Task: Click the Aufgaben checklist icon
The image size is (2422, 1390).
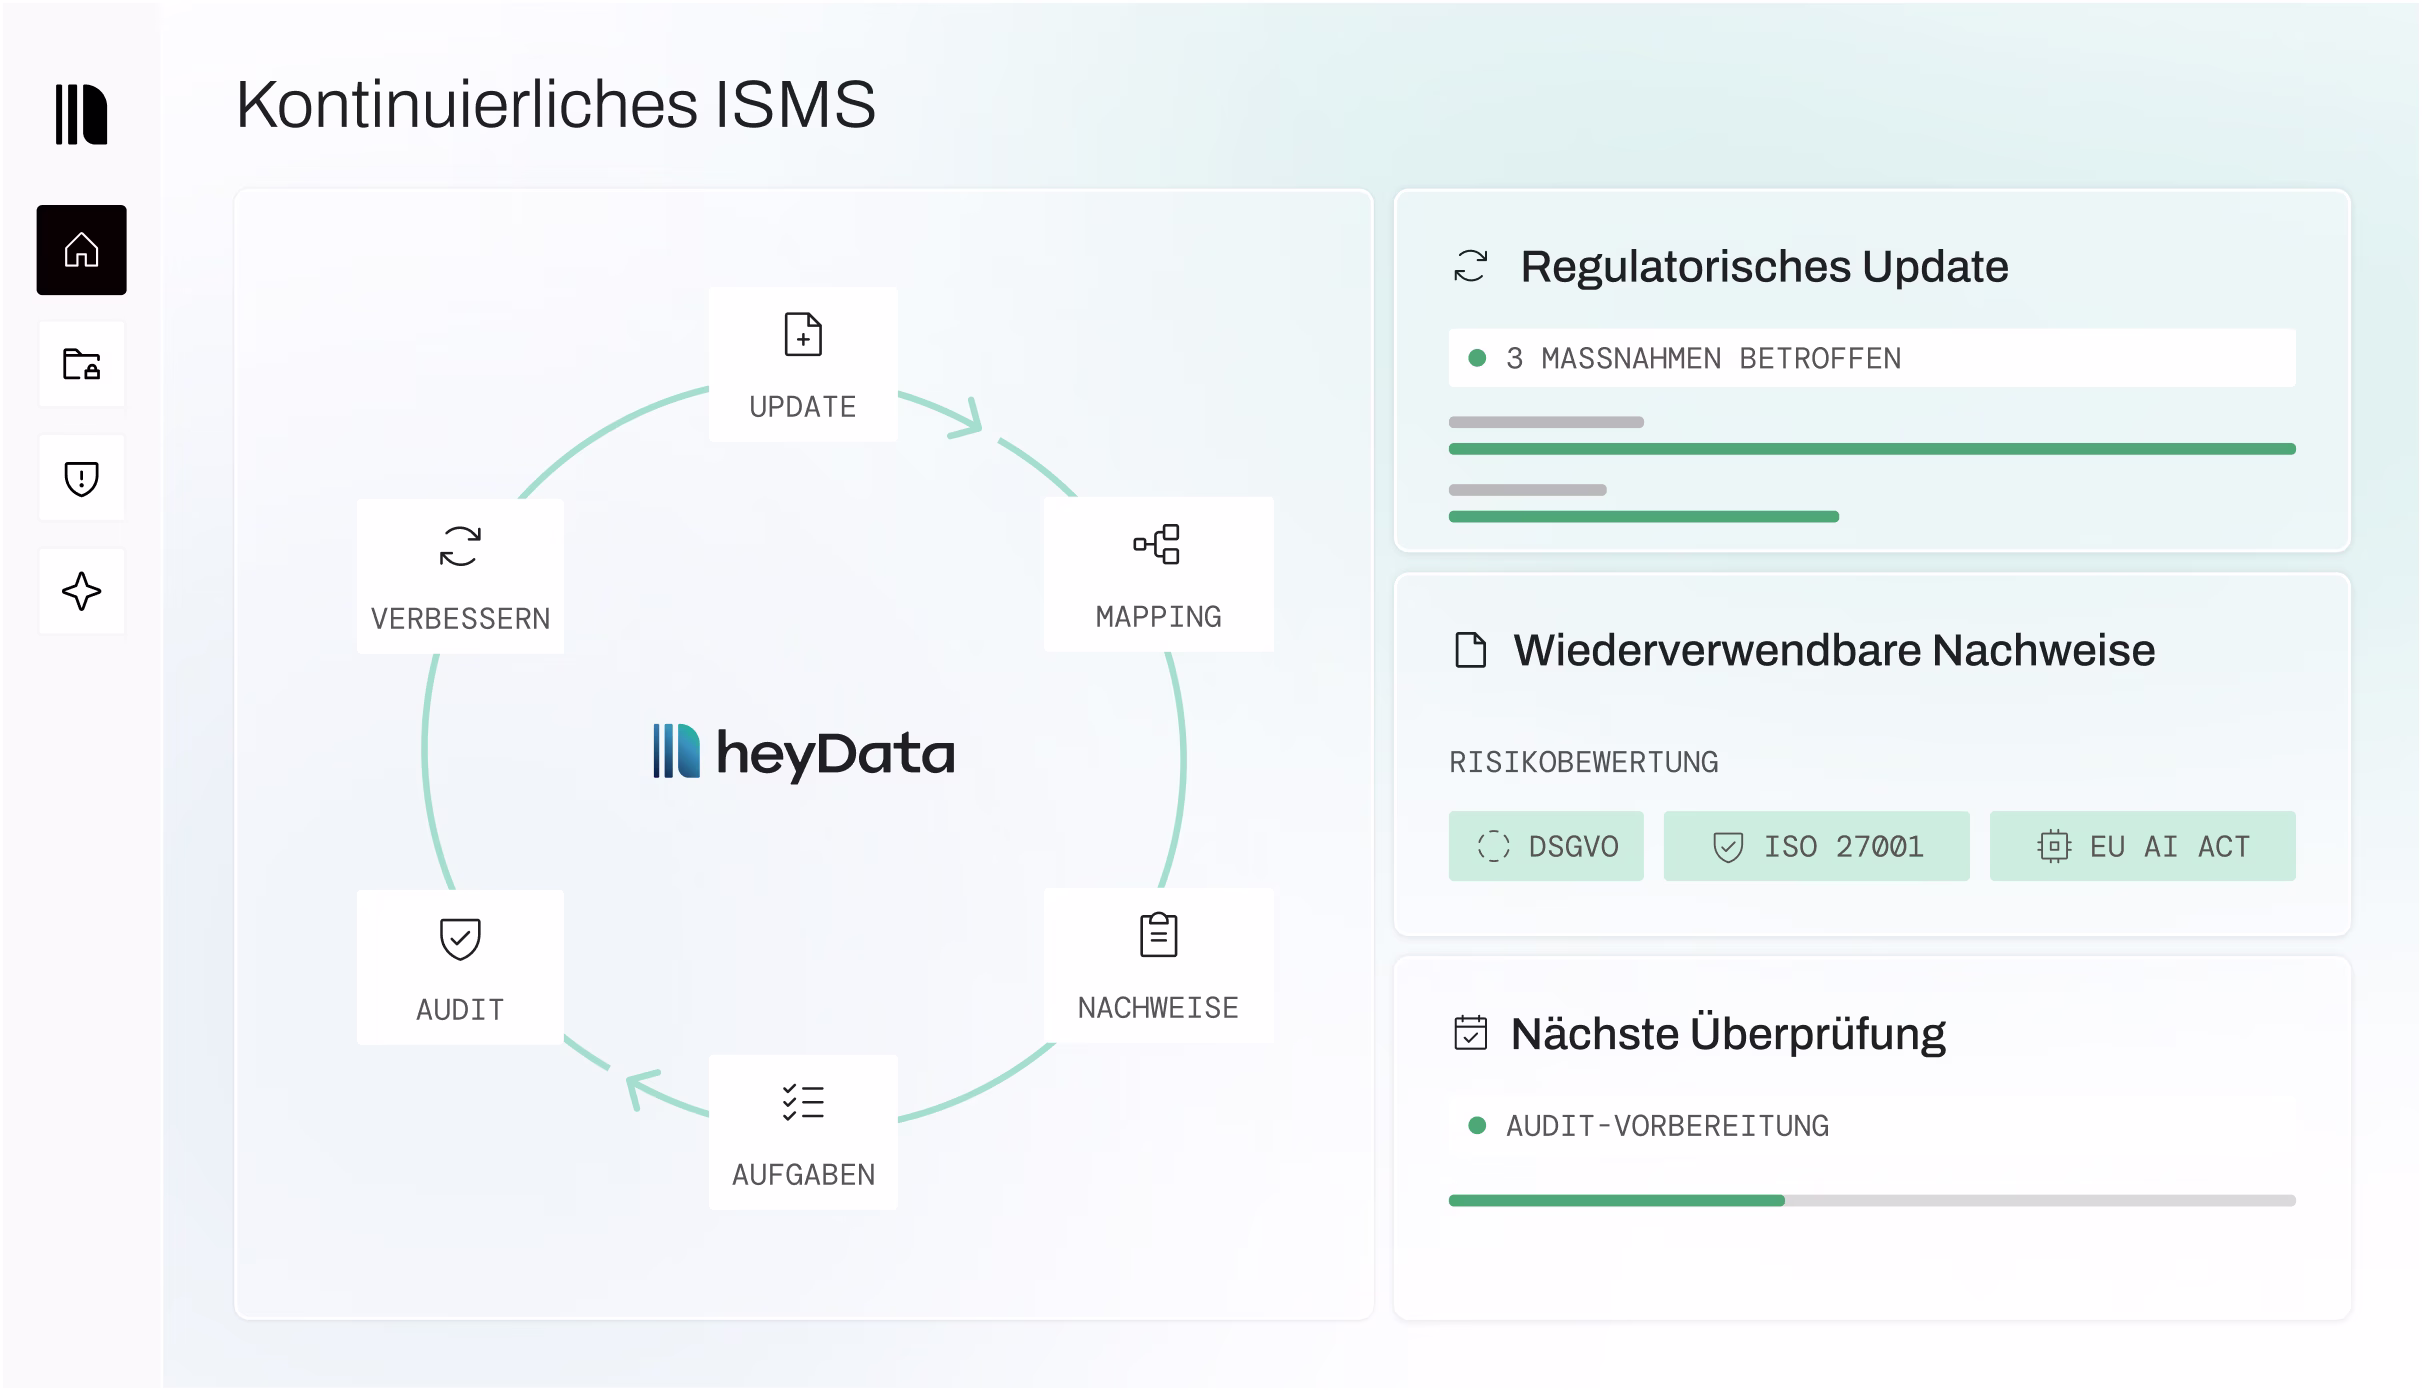Action: [803, 1102]
